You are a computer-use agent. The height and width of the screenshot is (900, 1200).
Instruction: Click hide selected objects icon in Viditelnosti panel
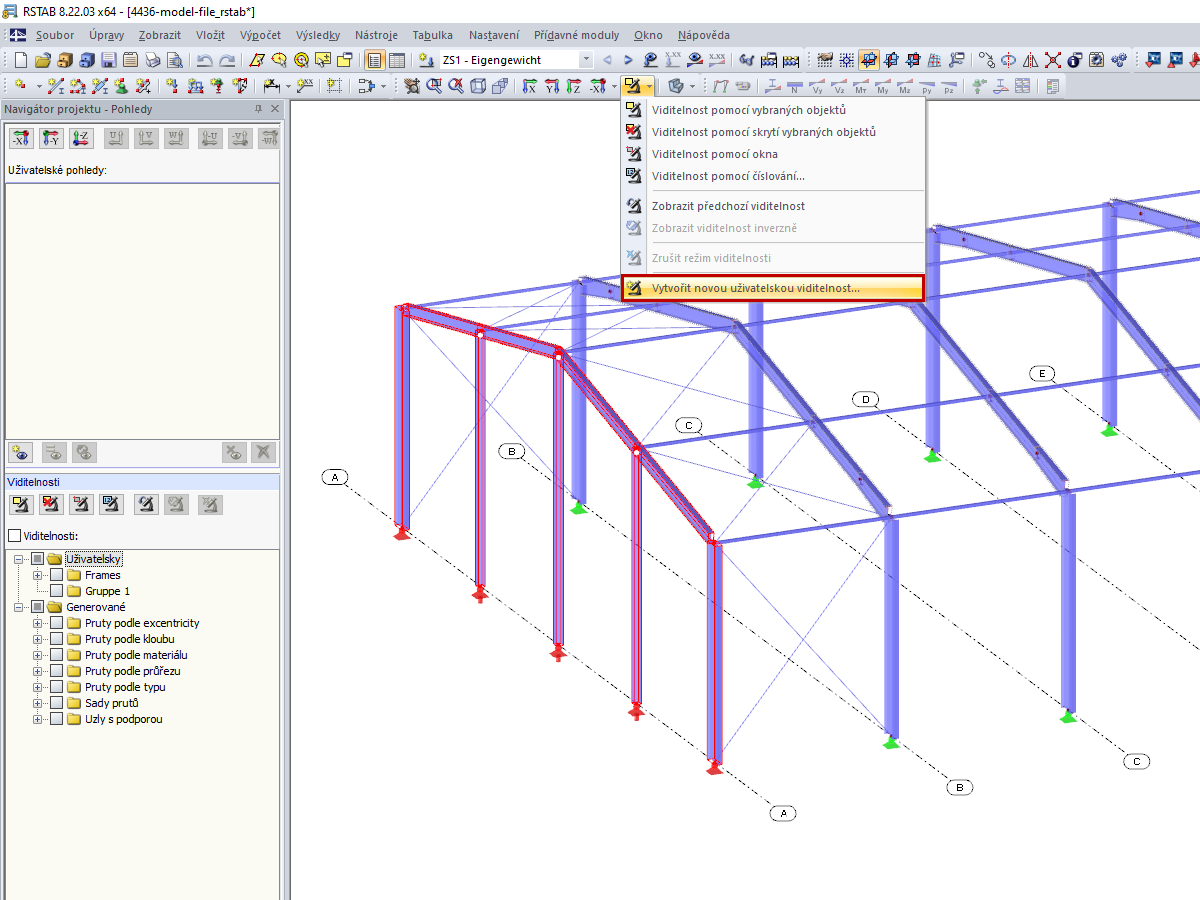[x=51, y=505]
